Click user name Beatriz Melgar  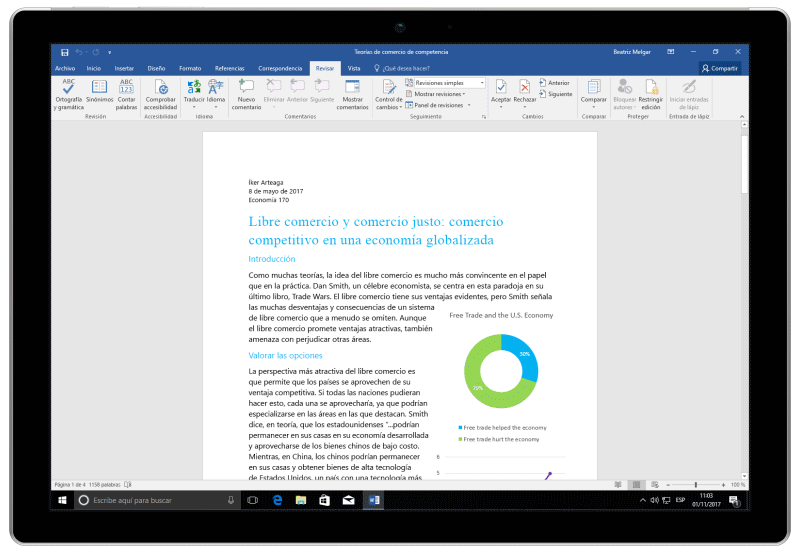tap(632, 52)
